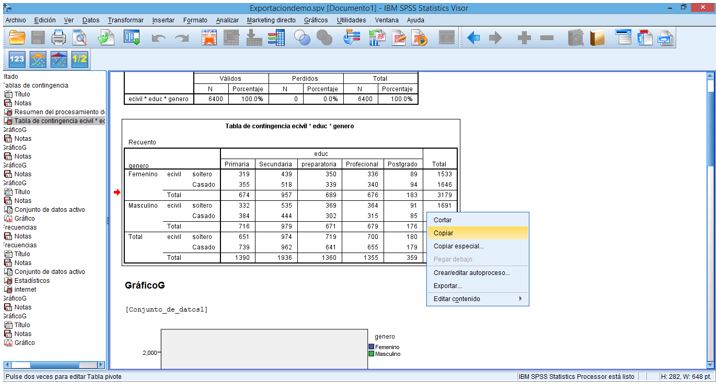Click the brown closed-book icon in the toolbar
Screen dimensions: 716x384
click(597, 37)
